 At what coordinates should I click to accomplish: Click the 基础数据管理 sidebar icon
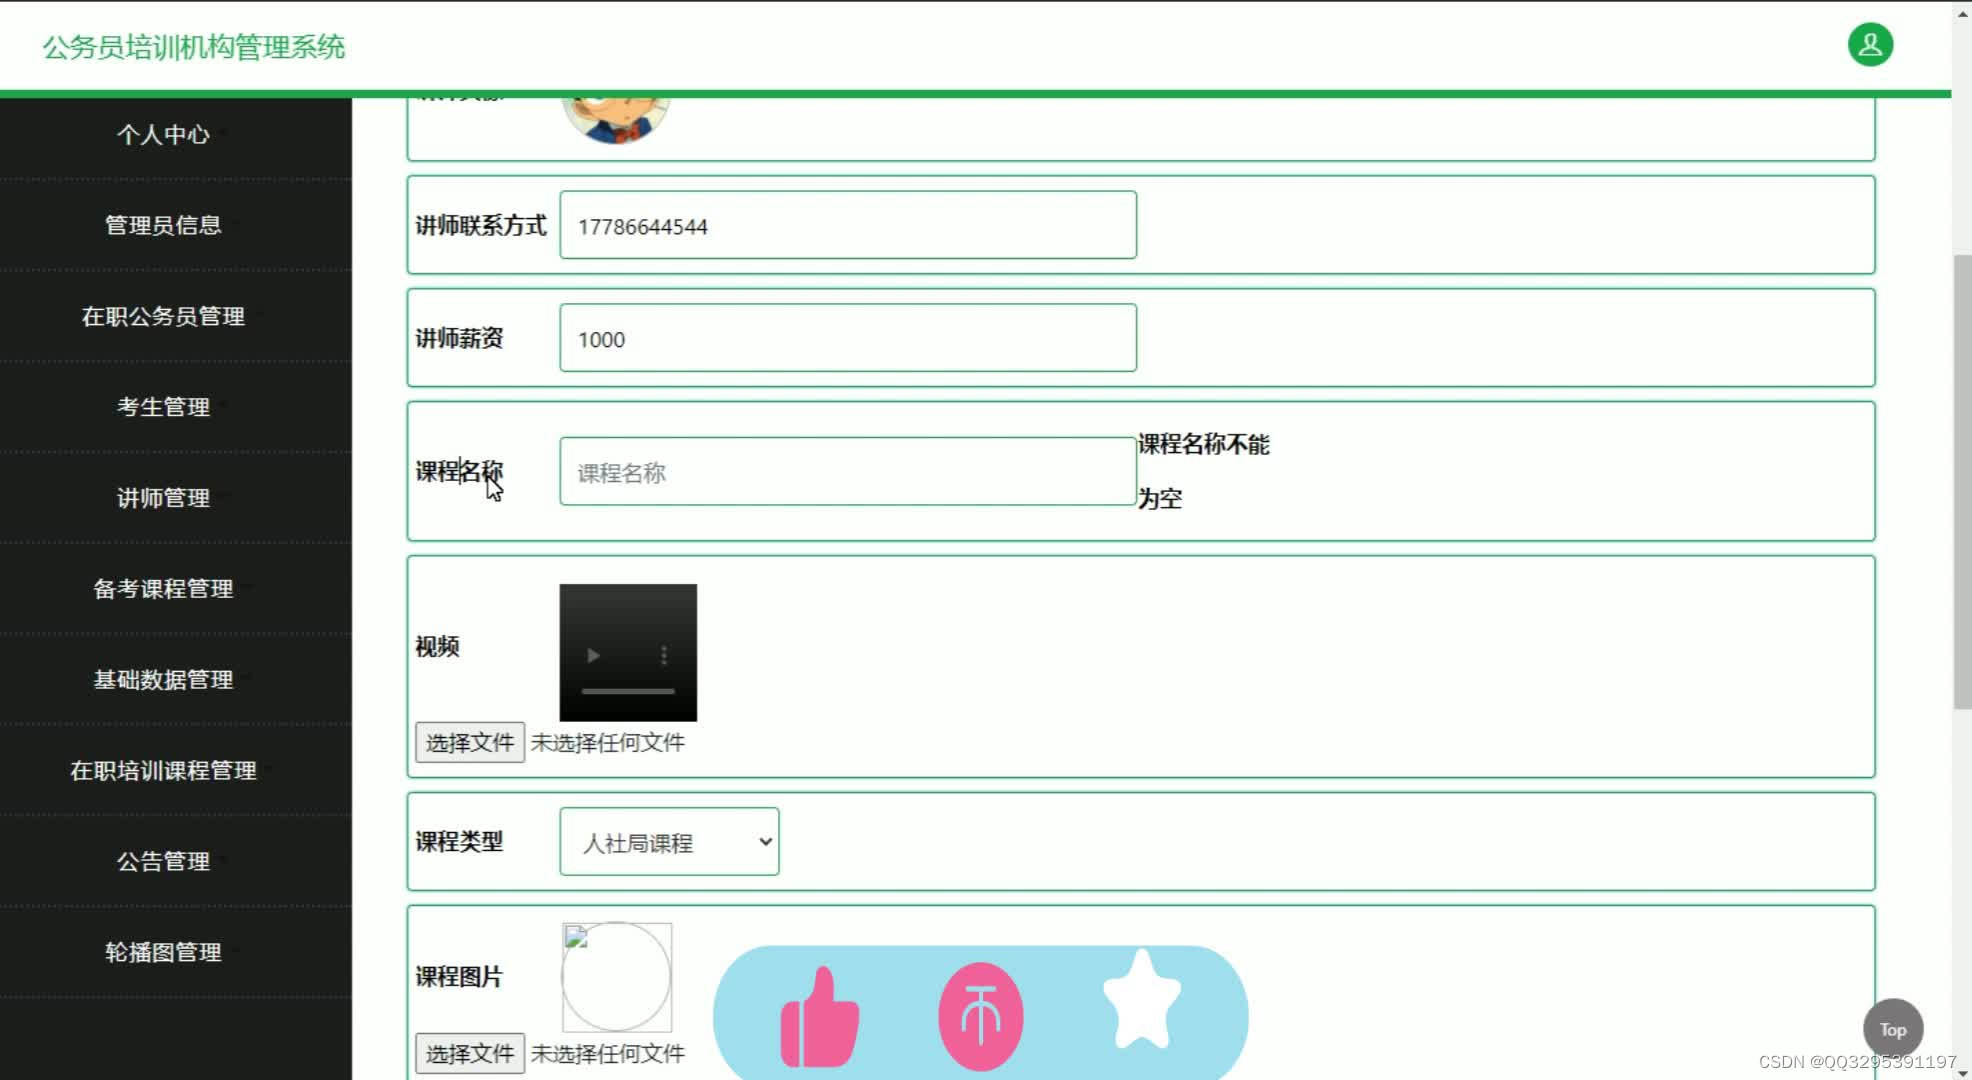162,680
